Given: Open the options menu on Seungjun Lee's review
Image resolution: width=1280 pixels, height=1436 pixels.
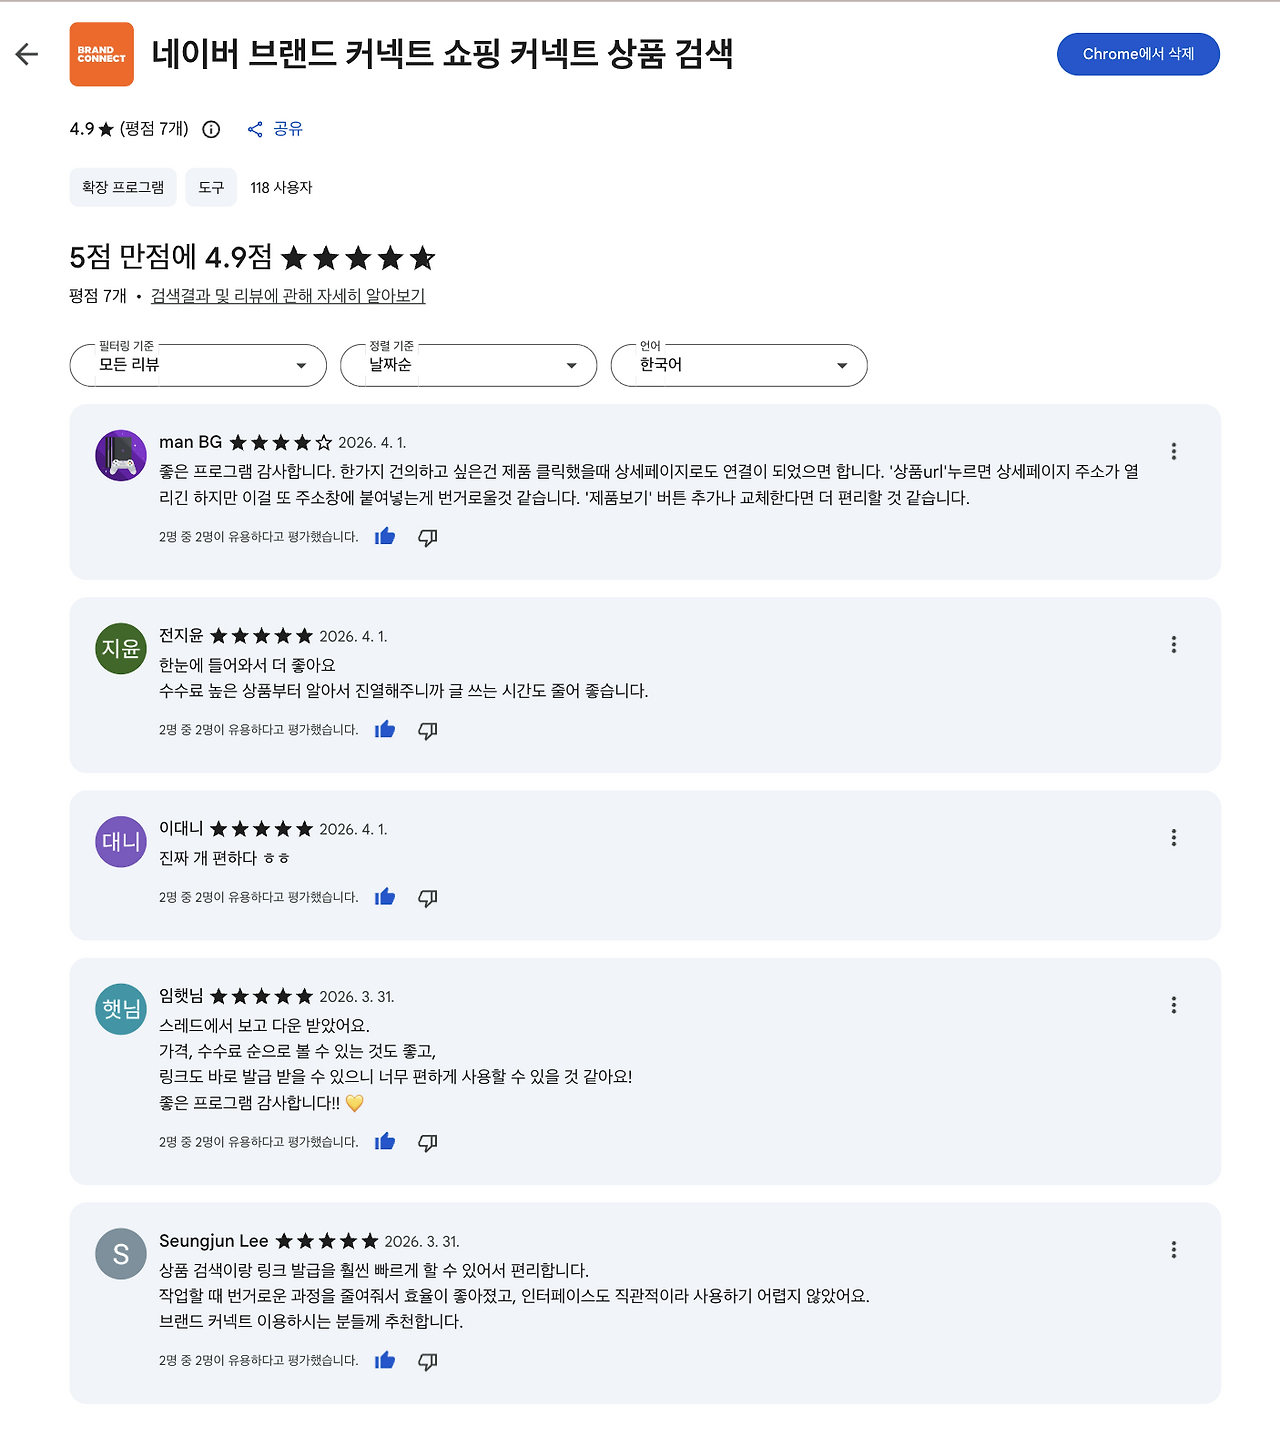Looking at the screenshot, I should (x=1172, y=1250).
